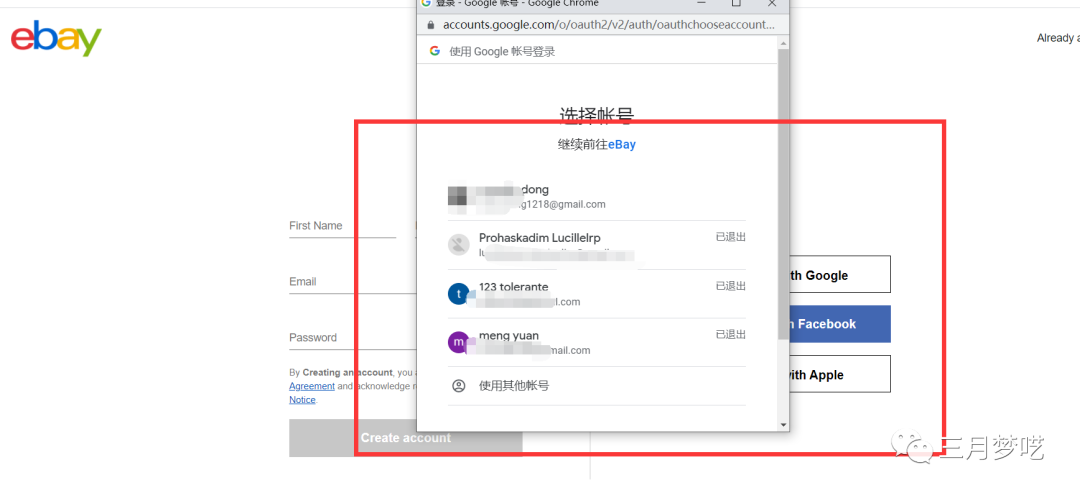Click the purple 'm' avatar icon
This screenshot has height=495, width=1080.
pyautogui.click(x=459, y=342)
